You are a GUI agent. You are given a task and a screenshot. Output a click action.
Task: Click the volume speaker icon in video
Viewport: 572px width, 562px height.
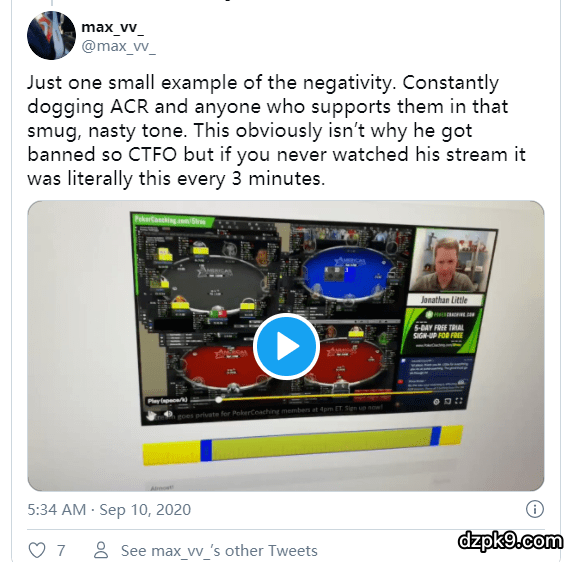click(x=168, y=413)
